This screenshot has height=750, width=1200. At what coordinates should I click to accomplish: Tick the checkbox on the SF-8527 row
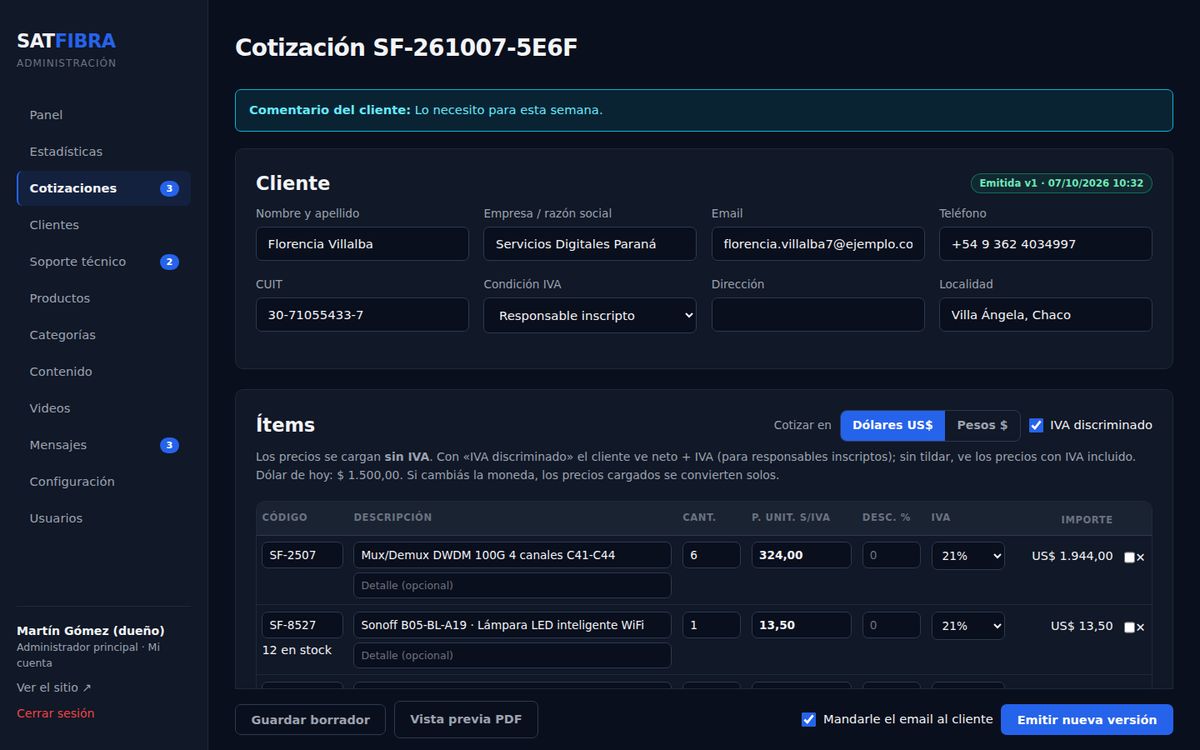pyautogui.click(x=1129, y=627)
